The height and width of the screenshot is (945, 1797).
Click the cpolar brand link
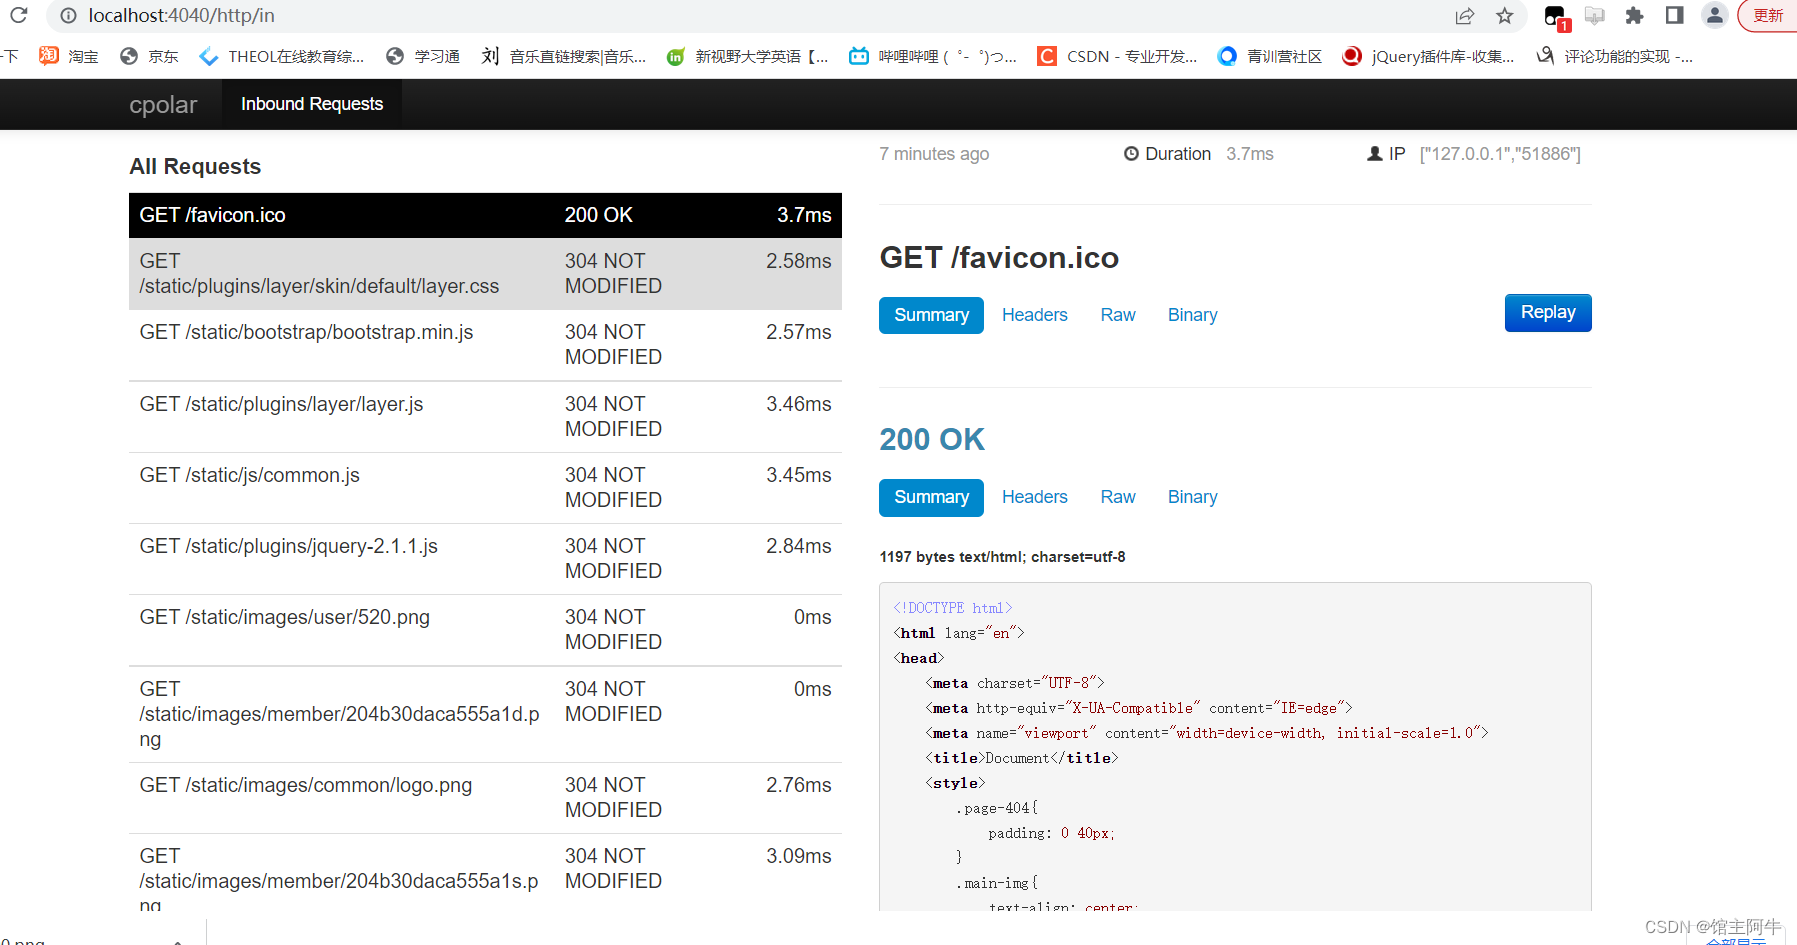(x=163, y=104)
